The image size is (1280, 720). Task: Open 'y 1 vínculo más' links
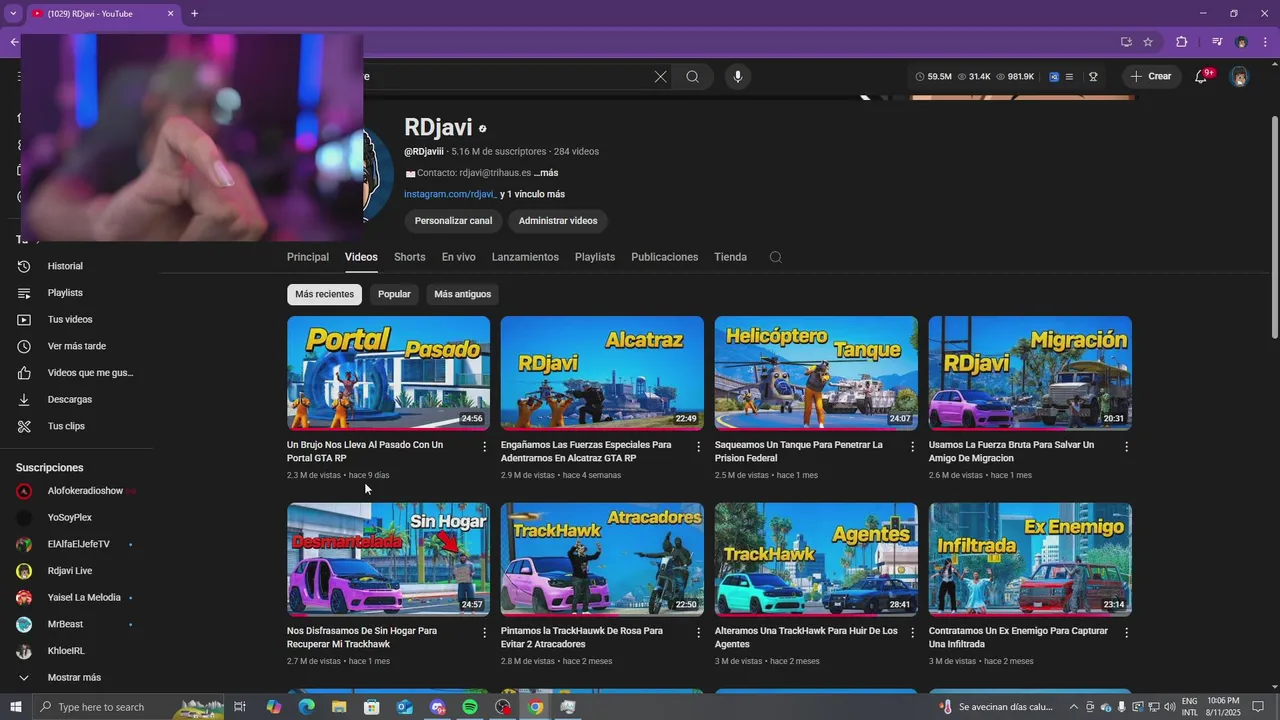tap(532, 194)
